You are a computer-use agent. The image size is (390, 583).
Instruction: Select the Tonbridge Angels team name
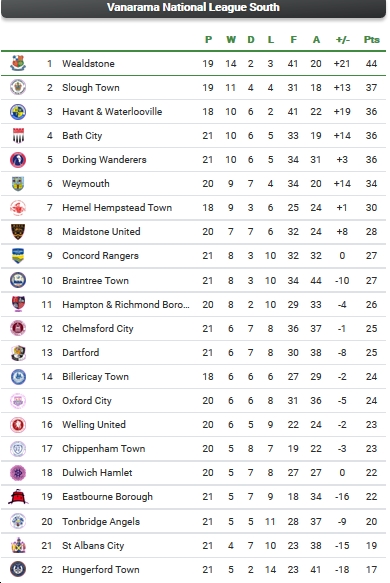(x=101, y=522)
